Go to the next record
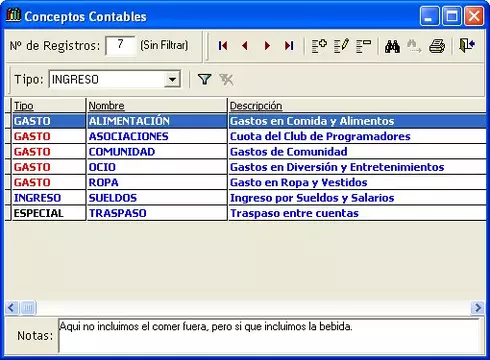 tap(267, 46)
